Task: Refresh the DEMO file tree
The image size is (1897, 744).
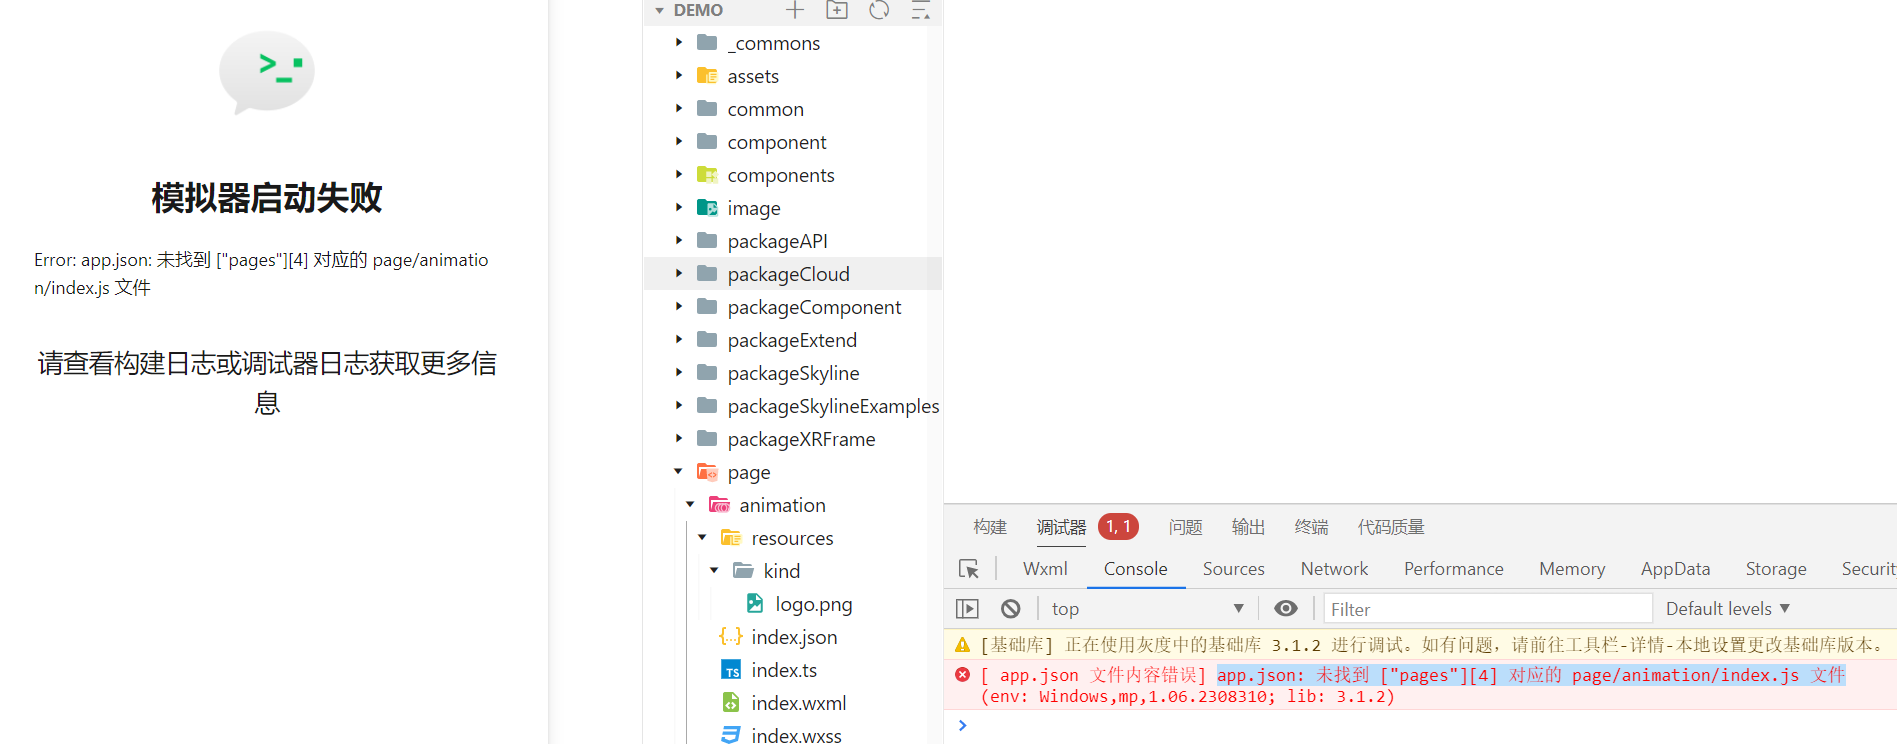Action: (x=879, y=10)
